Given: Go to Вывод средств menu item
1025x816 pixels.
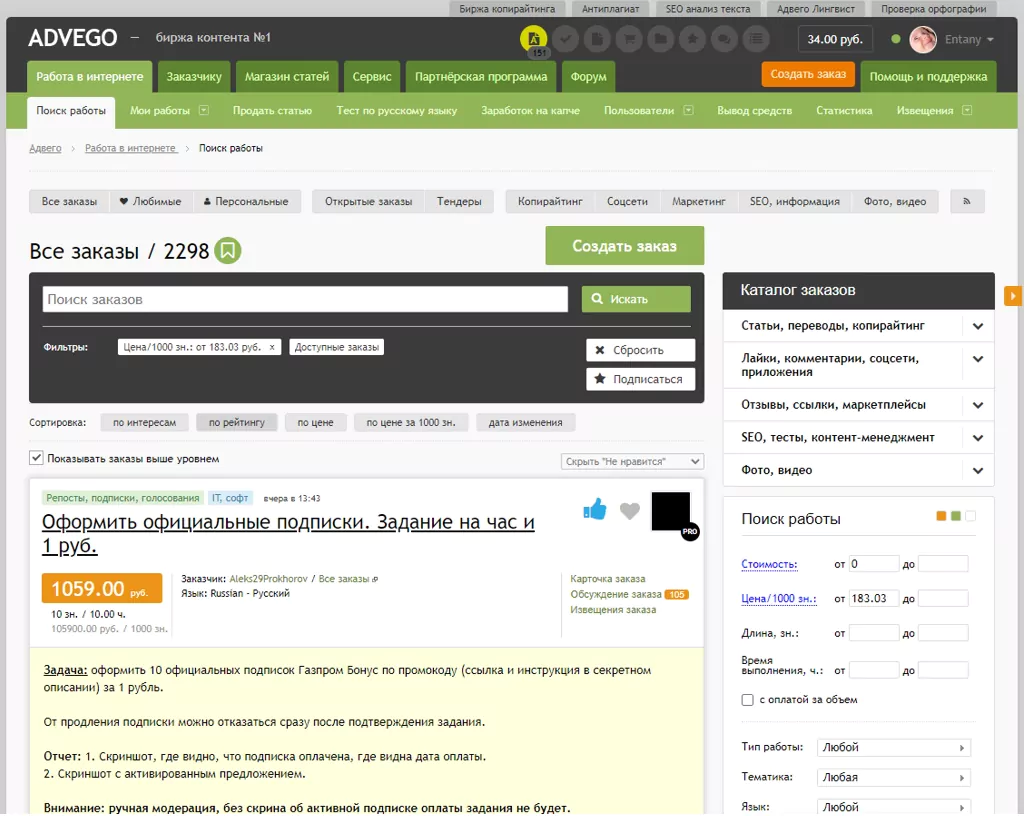Looking at the screenshot, I should pos(754,110).
